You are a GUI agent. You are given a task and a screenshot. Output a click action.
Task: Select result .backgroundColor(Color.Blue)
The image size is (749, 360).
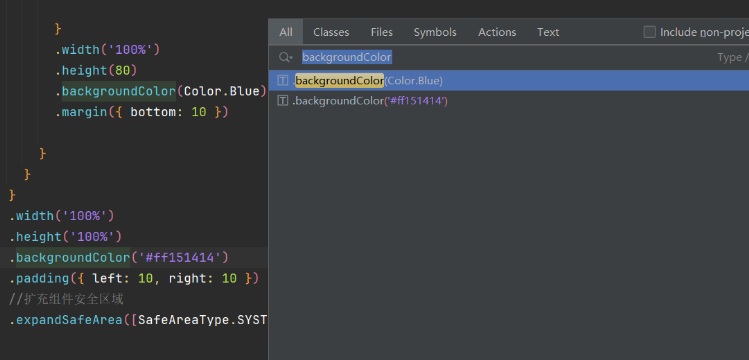coord(509,81)
